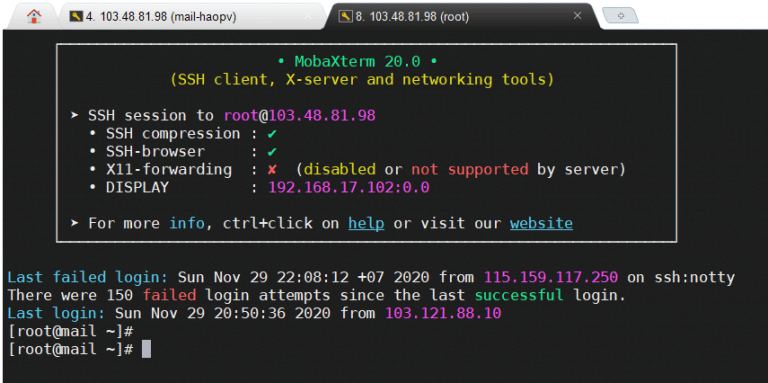
Task: Click the red X next to X11-forwarding
Action: [x=272, y=170]
